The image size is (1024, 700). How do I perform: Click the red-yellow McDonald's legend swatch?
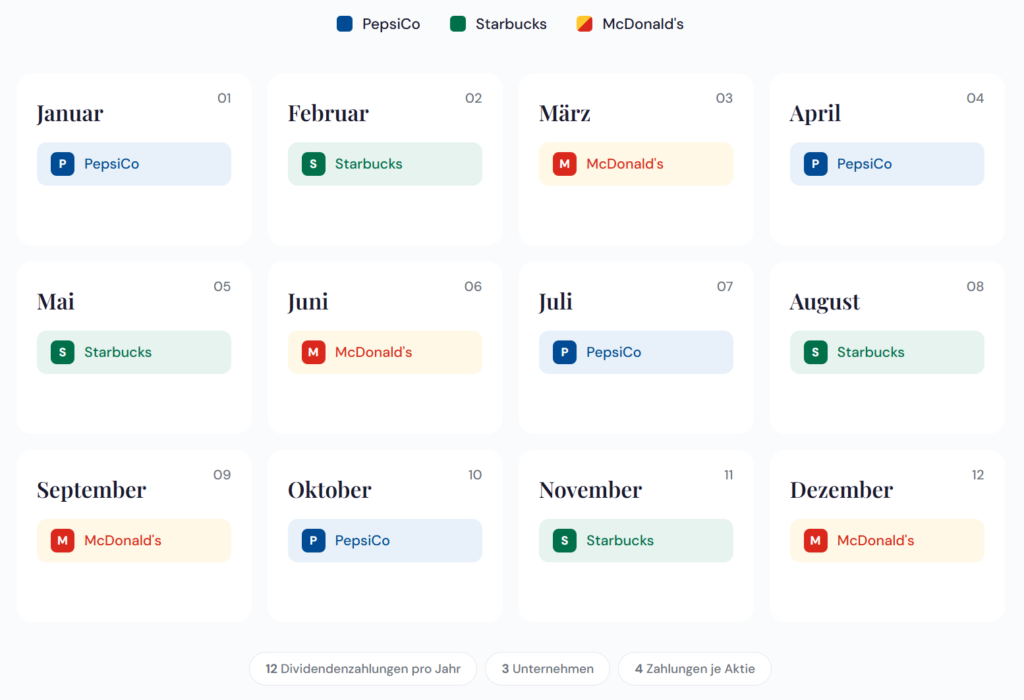(585, 24)
